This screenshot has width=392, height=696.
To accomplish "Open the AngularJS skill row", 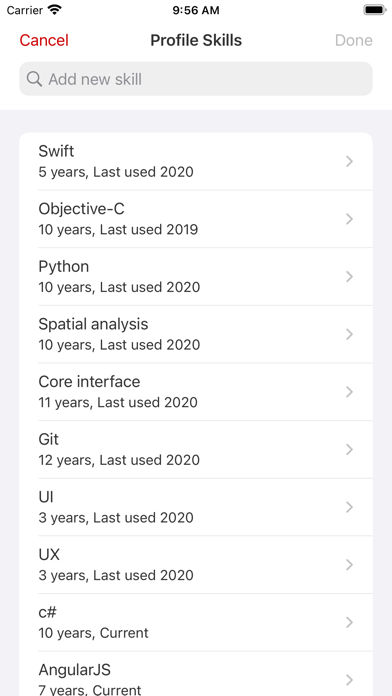I will 196,674.
